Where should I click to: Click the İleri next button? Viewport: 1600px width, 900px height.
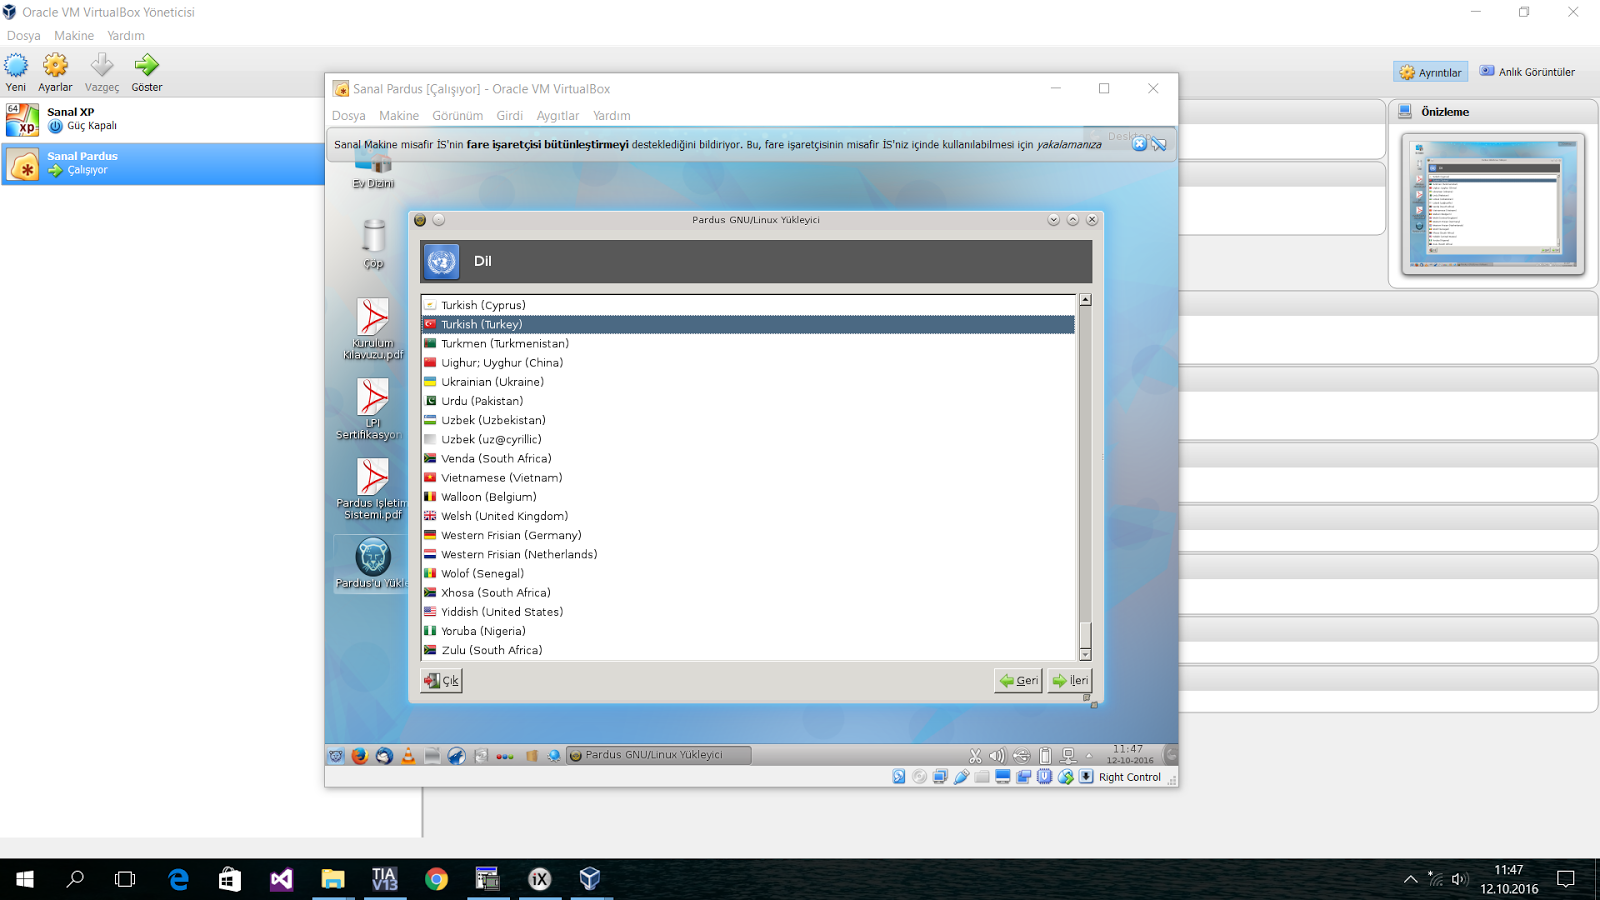(1069, 681)
